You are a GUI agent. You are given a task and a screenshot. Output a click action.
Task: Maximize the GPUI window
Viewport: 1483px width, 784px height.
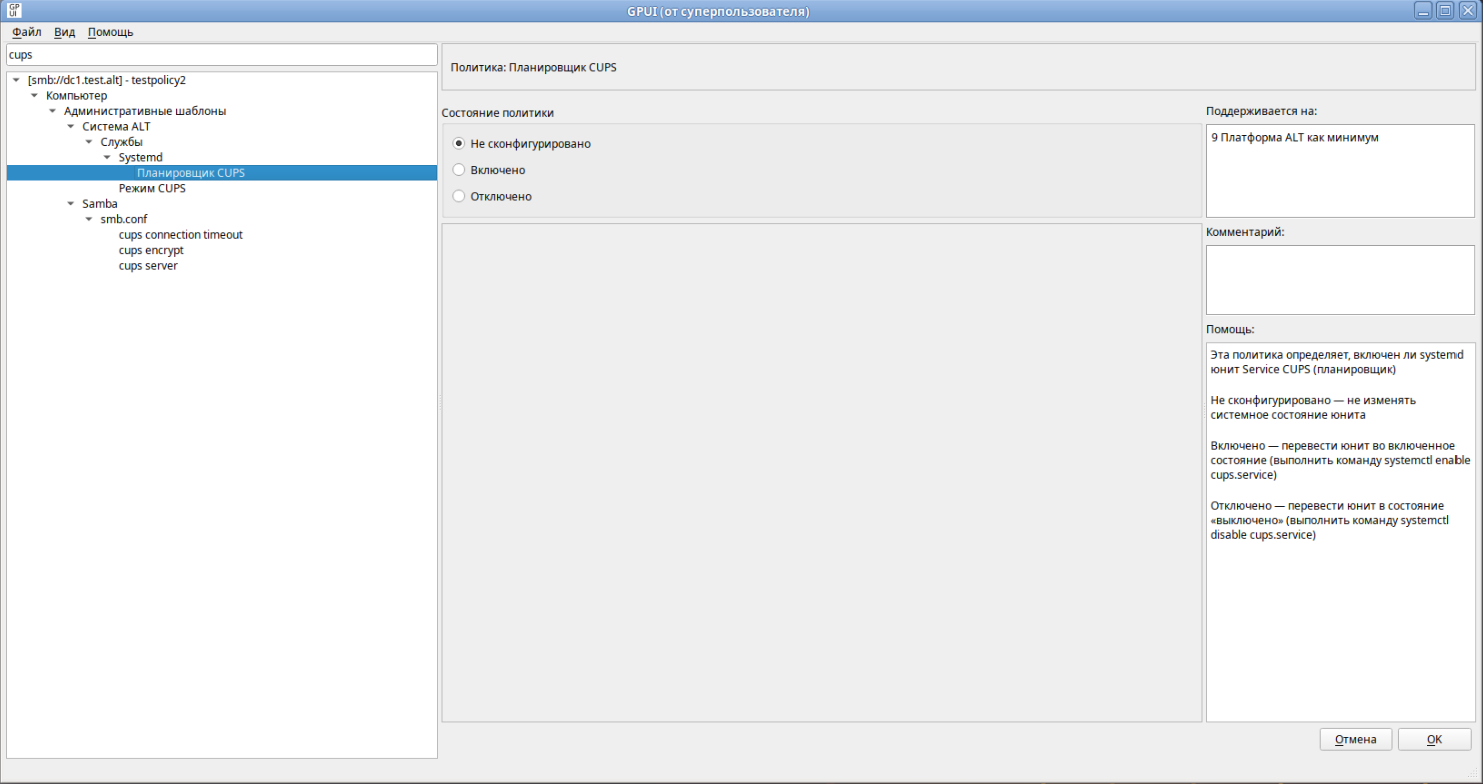1445,11
